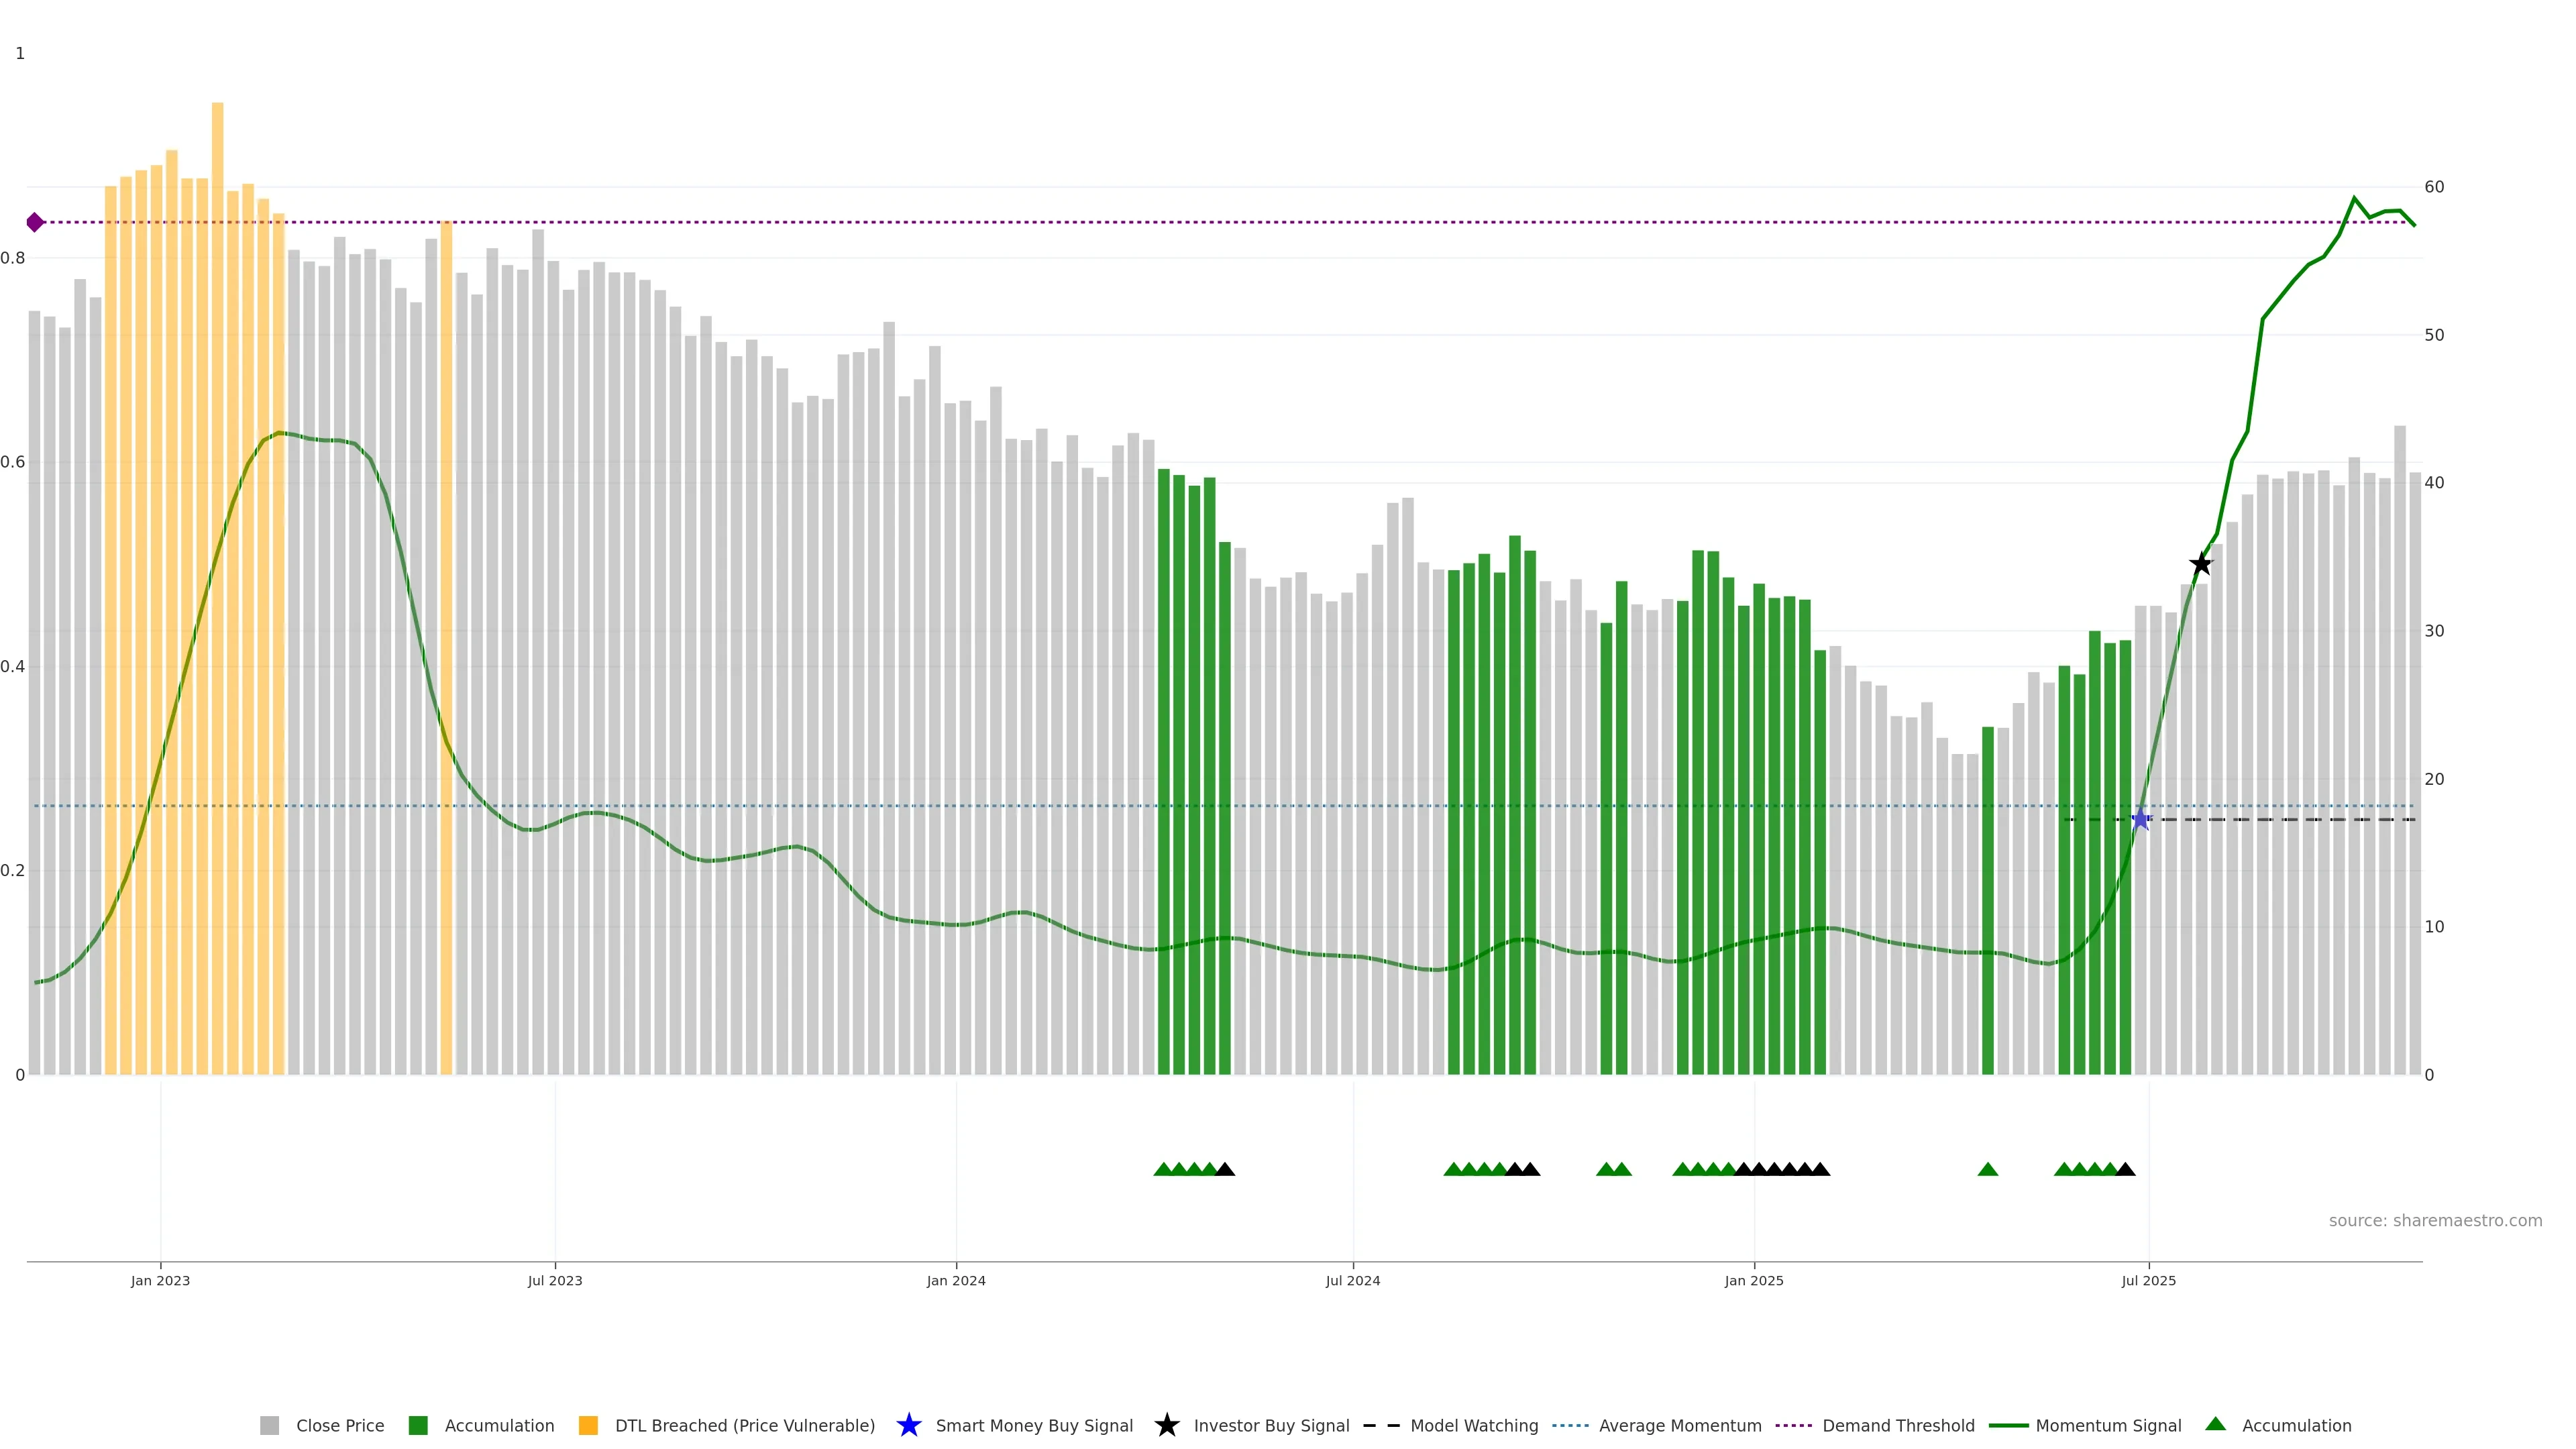Click the Momentum Signal line peak near top right

click(2354, 198)
